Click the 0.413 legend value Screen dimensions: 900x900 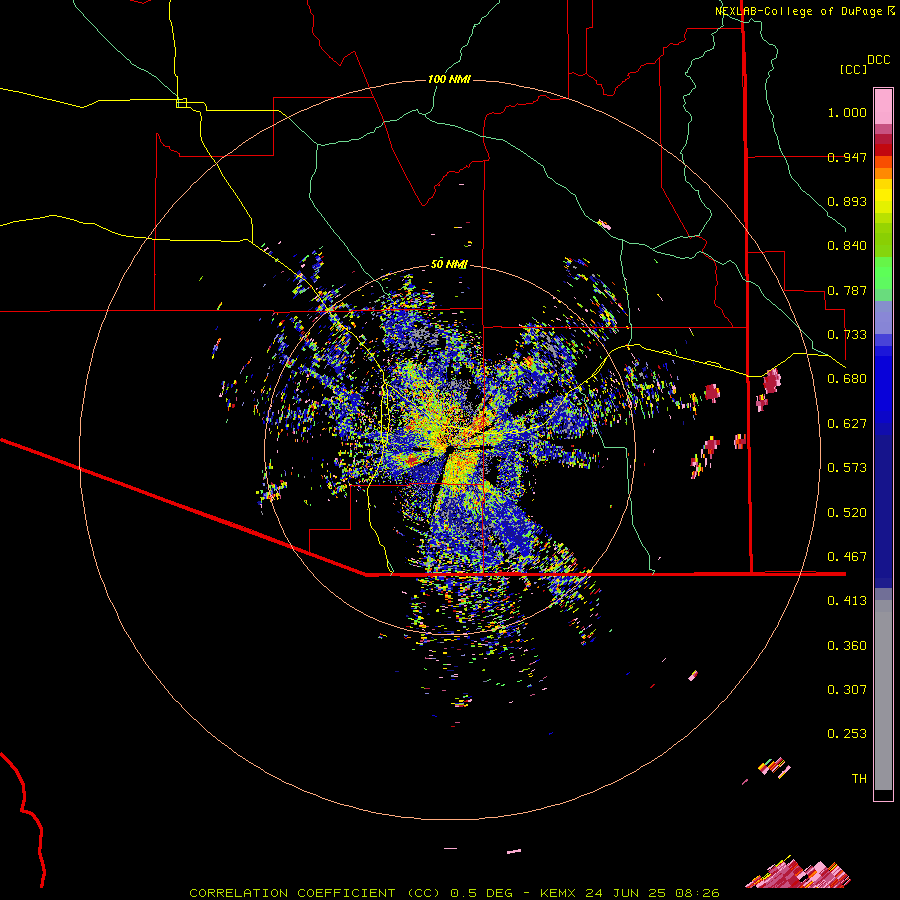847,601
